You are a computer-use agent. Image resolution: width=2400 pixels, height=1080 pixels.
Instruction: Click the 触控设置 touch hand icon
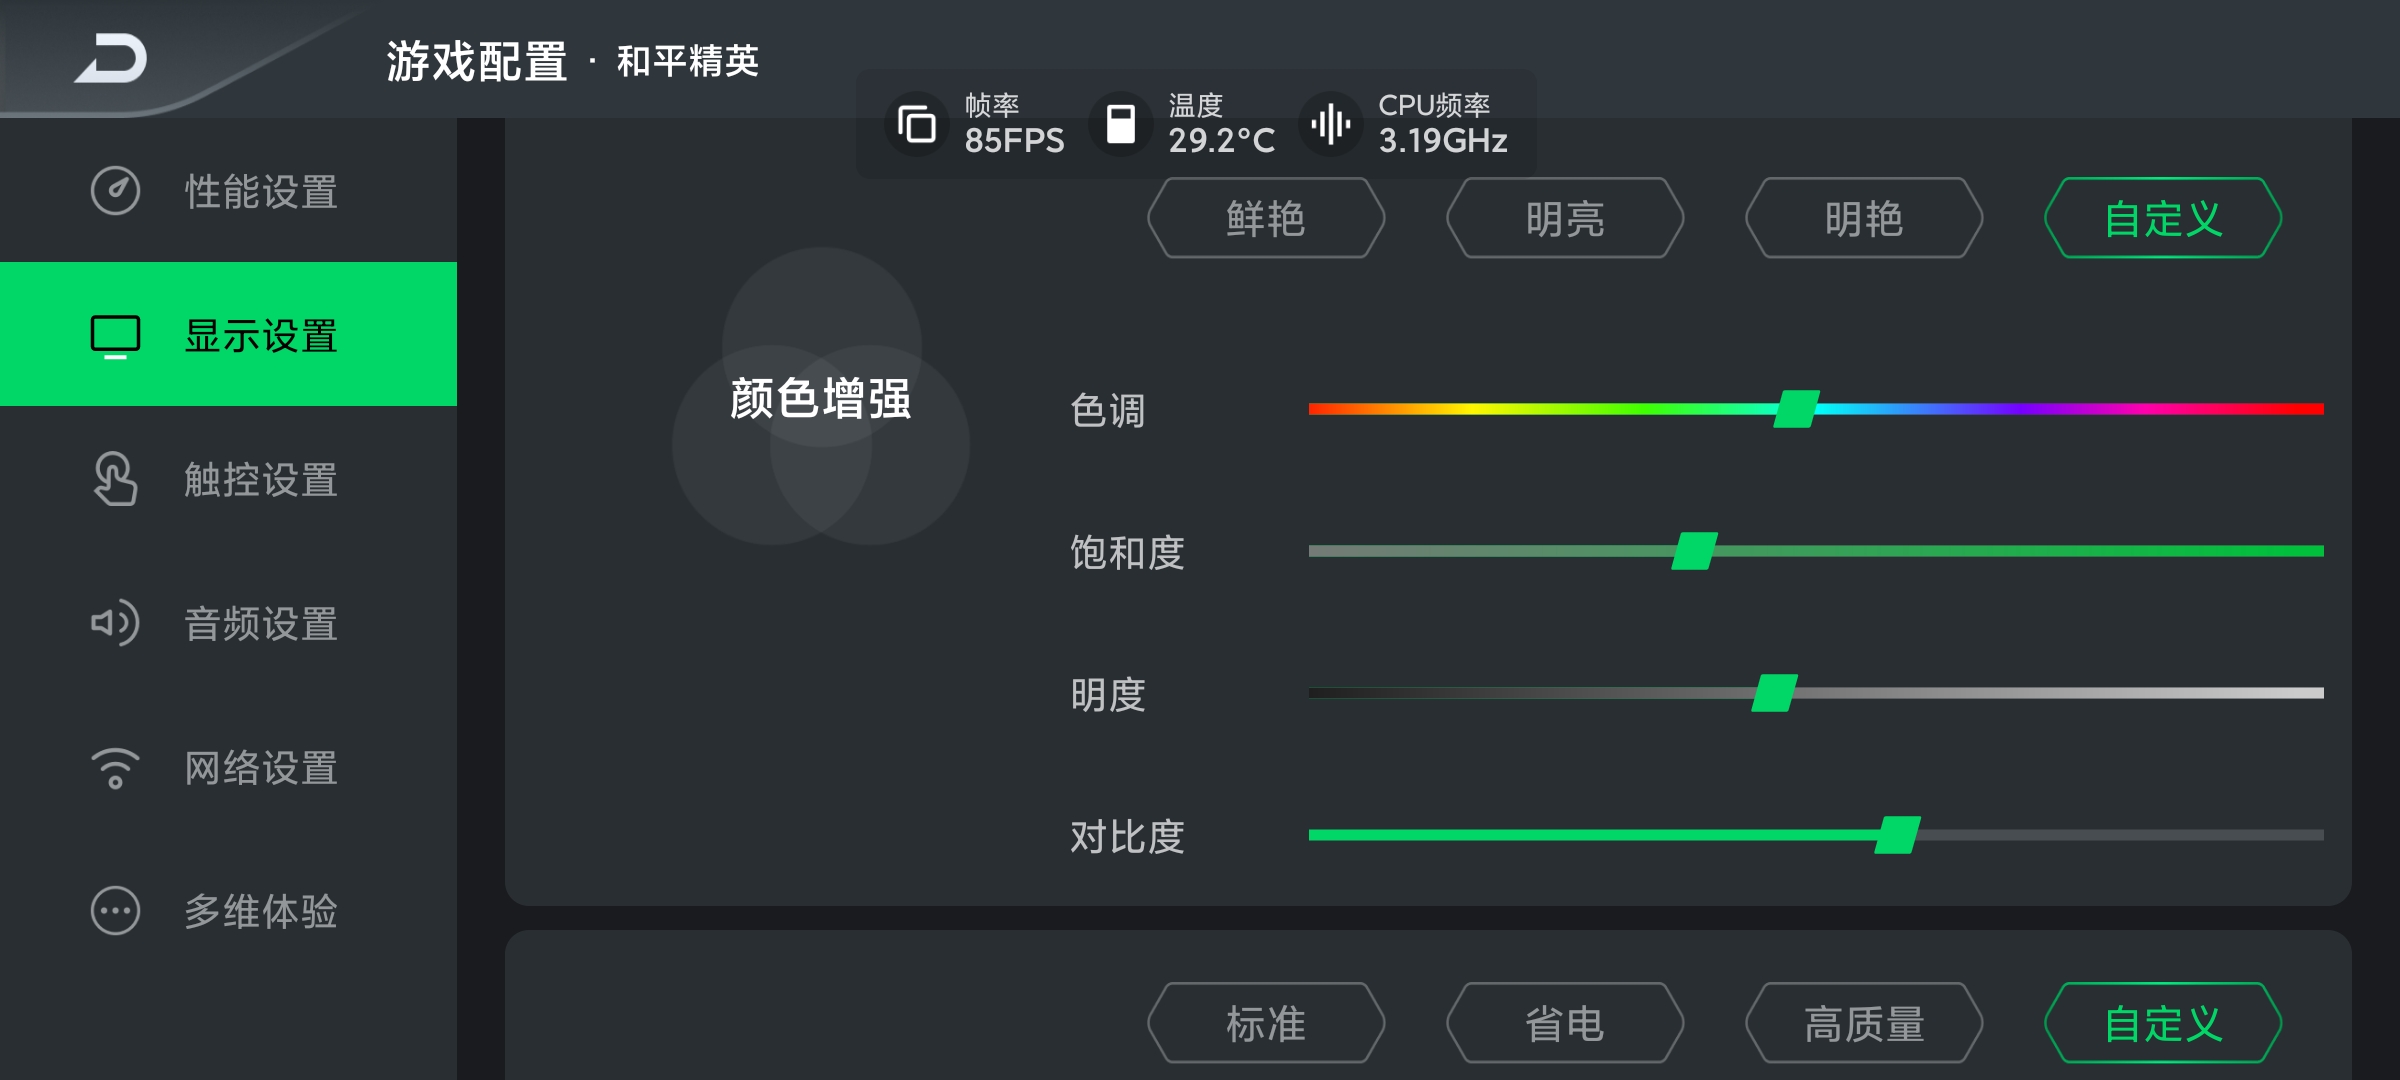point(115,479)
